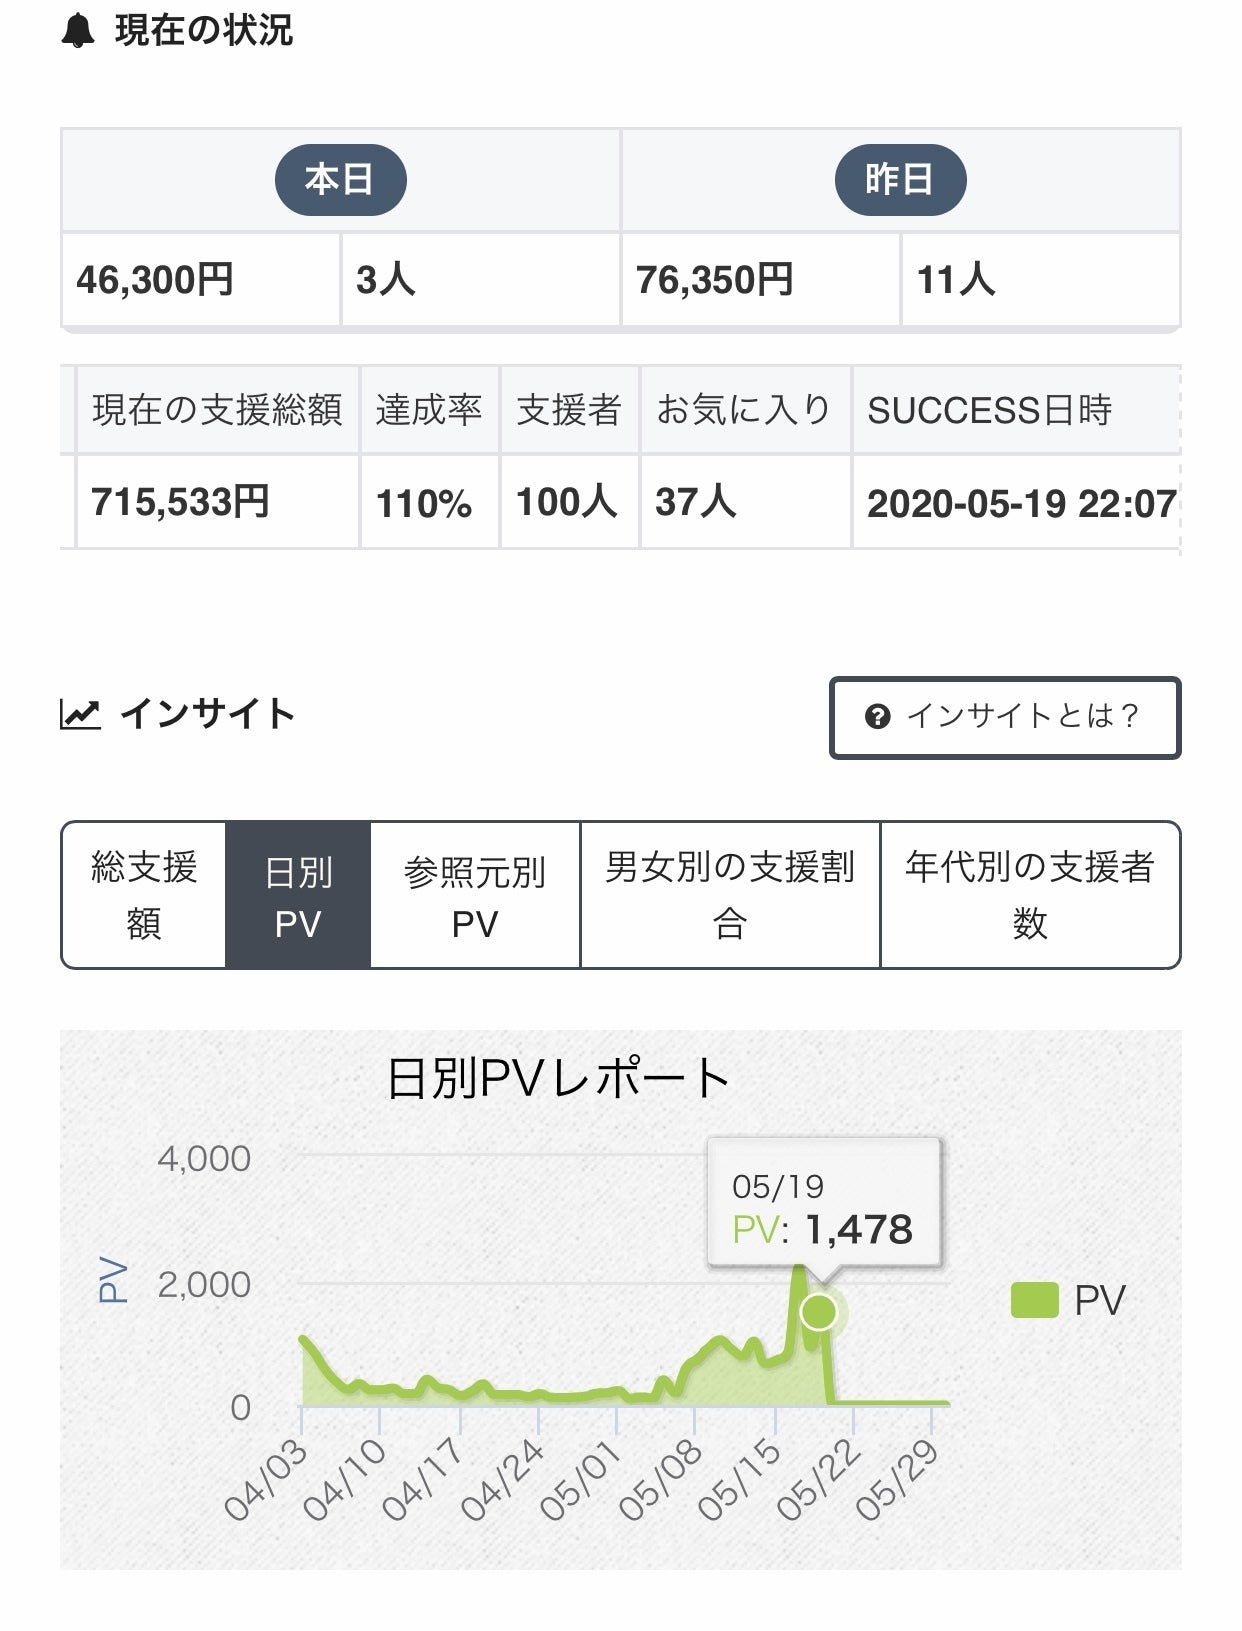Click the chart icon next to インサイト
The image size is (1242, 1631).
[80, 714]
